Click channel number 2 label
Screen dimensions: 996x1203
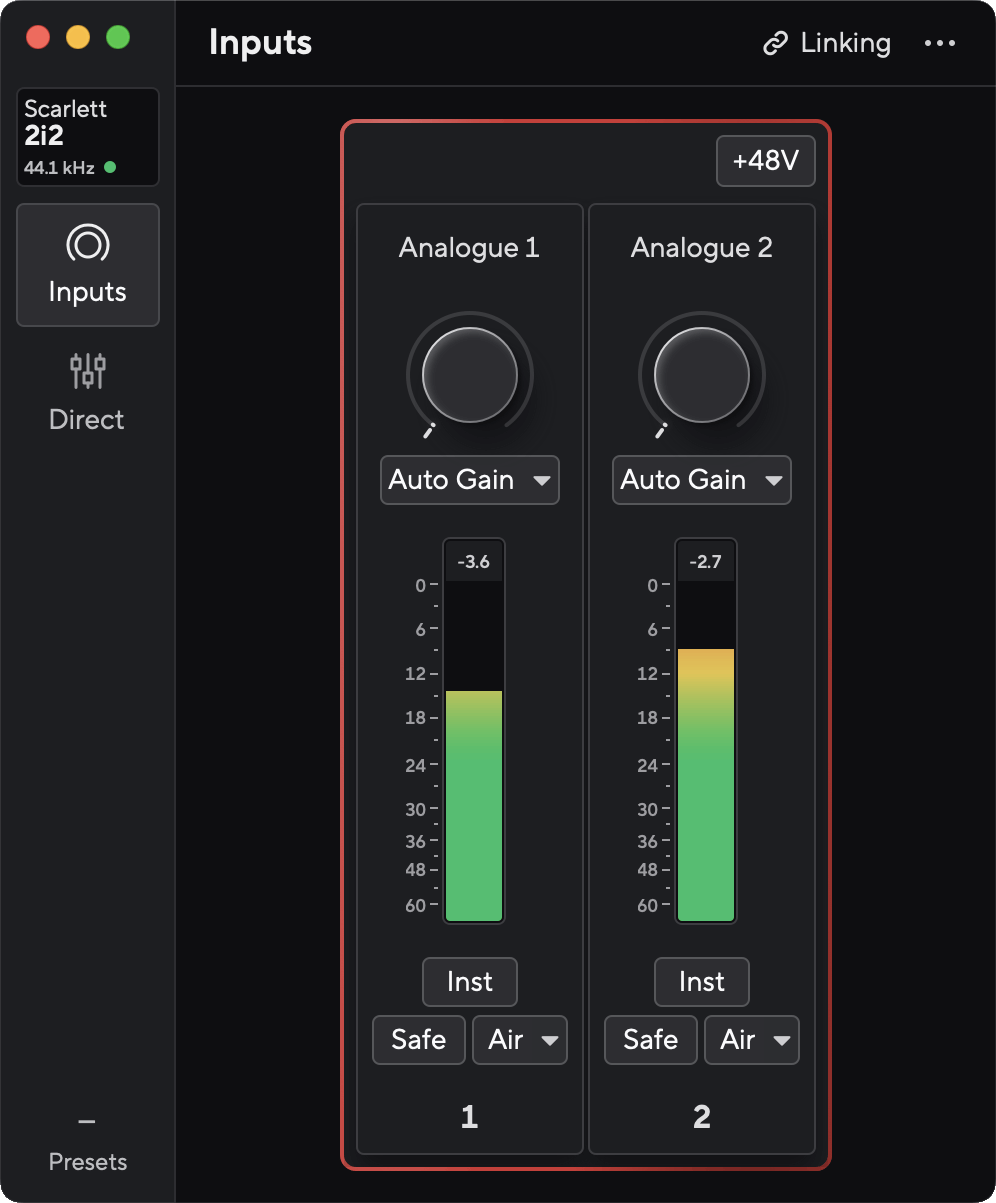[x=702, y=1117]
